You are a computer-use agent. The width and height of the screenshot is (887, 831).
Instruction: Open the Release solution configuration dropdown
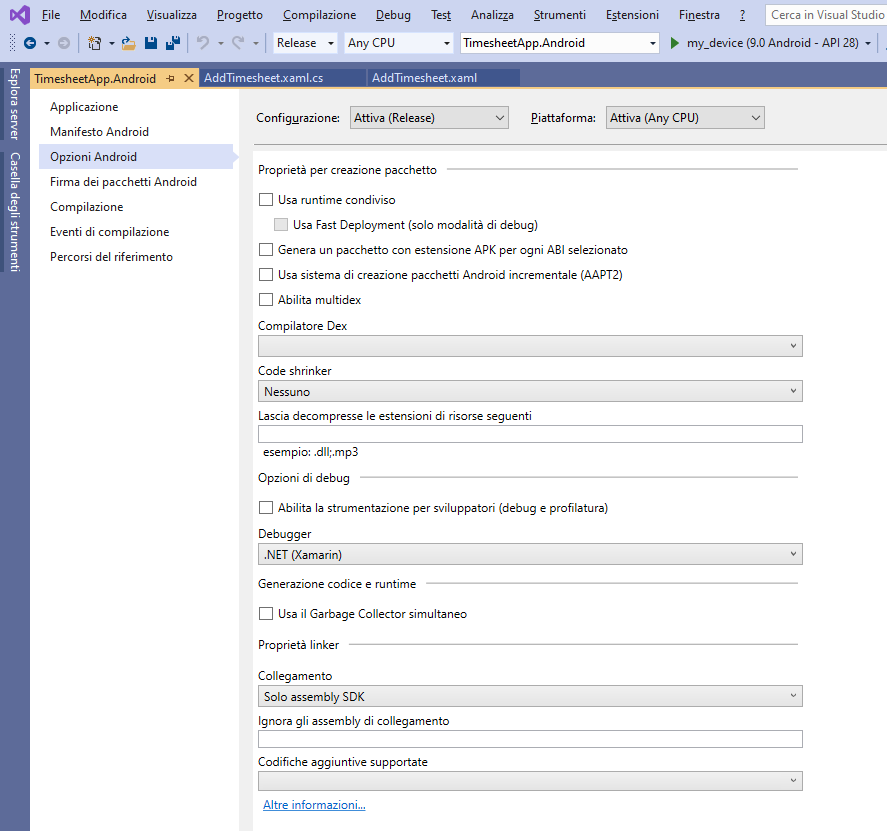tap(305, 43)
